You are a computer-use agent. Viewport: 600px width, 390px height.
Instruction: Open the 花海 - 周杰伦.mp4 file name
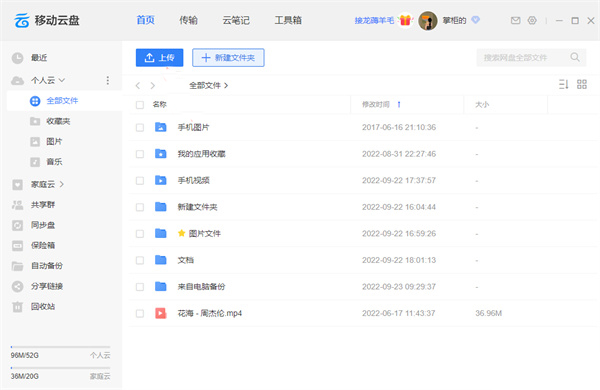click(210, 313)
